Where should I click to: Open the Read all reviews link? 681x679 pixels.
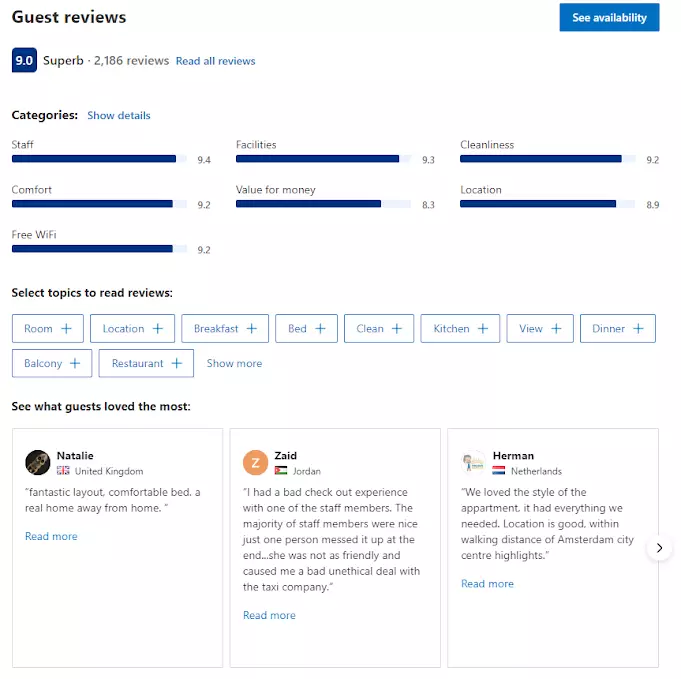(x=215, y=61)
